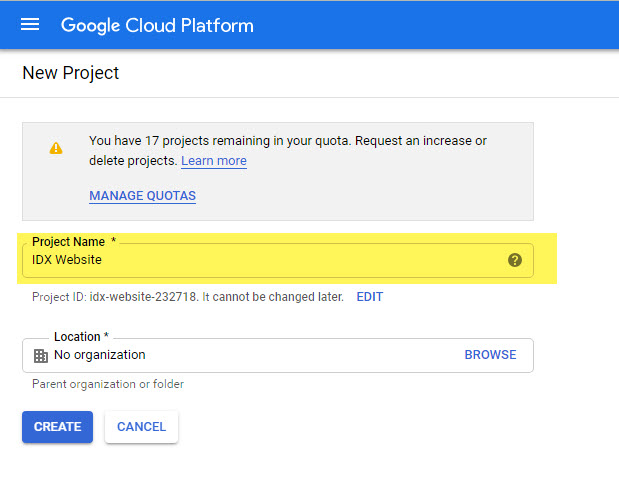Open the hamburger navigation menu
Image resolution: width=619 pixels, height=480 pixels.
pyautogui.click(x=30, y=24)
